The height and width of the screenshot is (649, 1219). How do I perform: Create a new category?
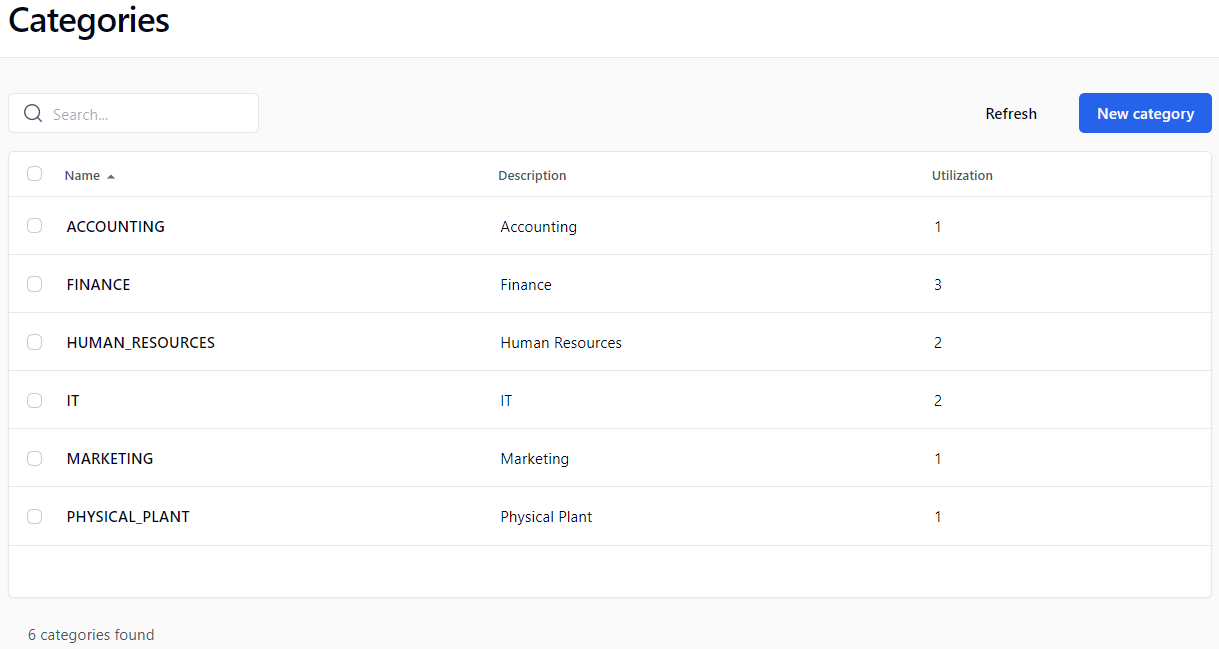point(1145,113)
